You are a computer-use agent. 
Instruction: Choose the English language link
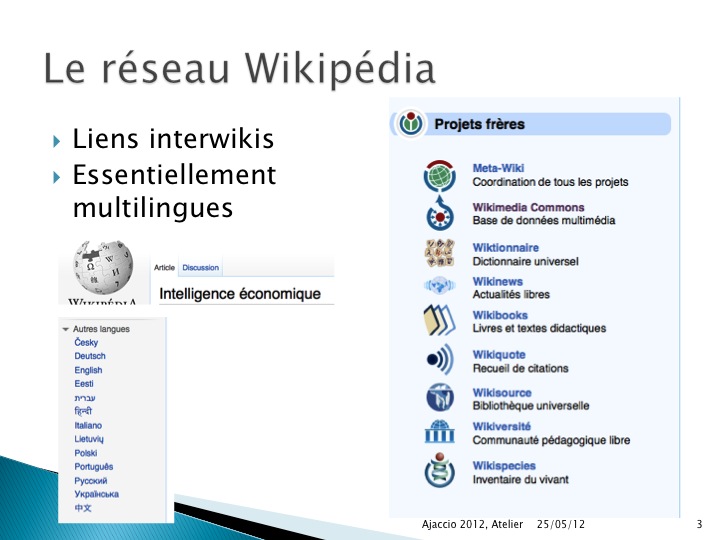pyautogui.click(x=88, y=370)
